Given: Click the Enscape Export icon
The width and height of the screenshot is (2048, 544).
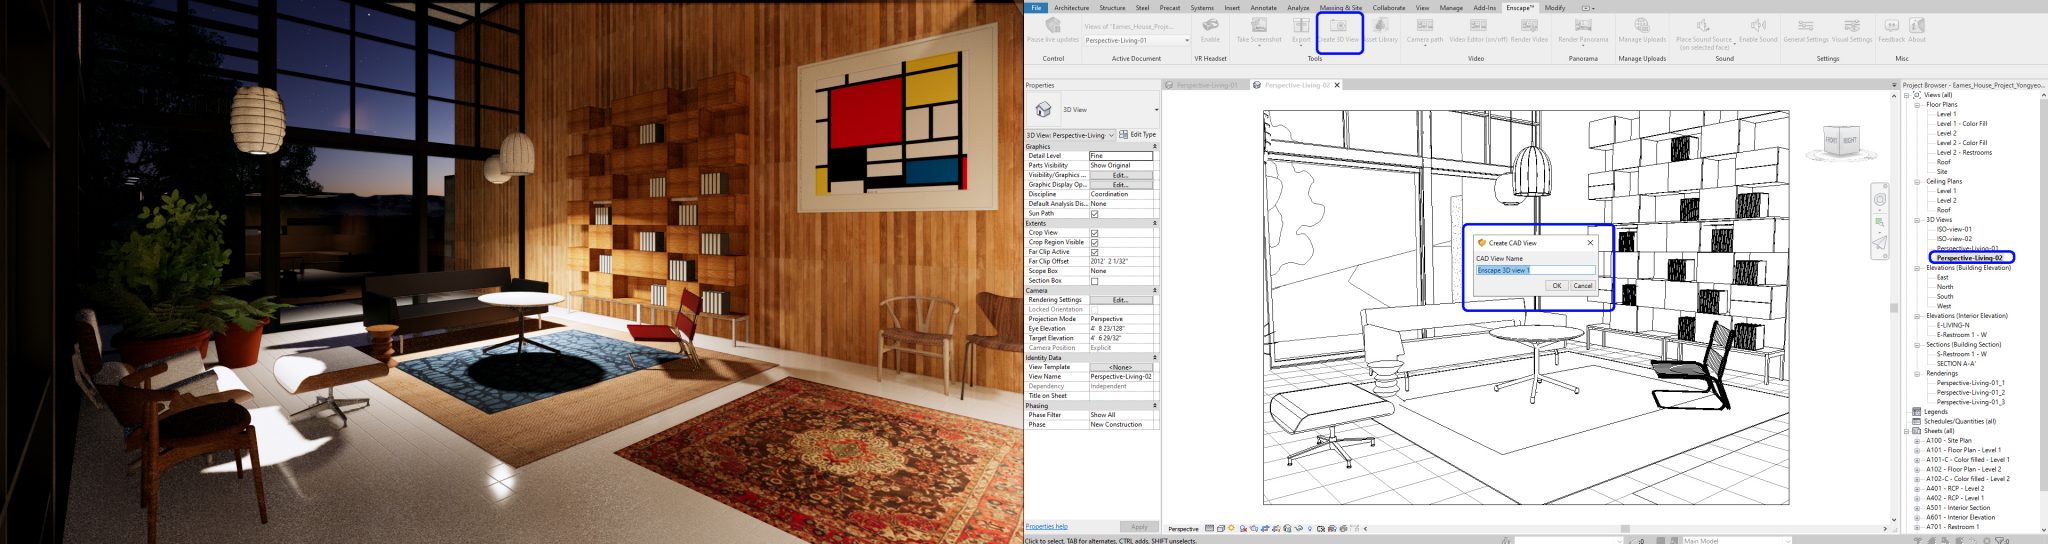Looking at the screenshot, I should click(x=1301, y=25).
